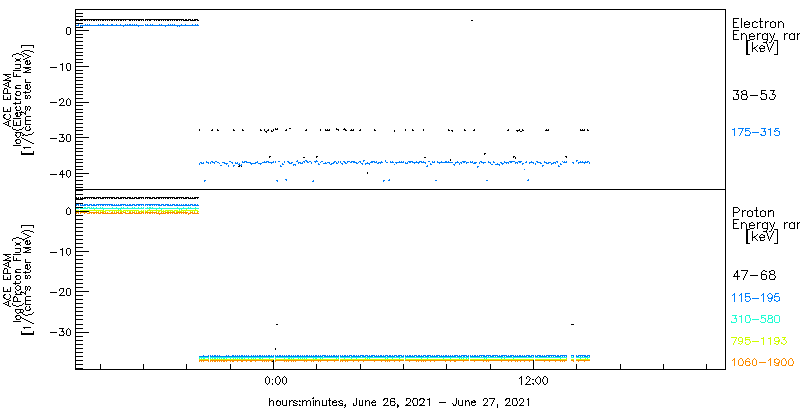
Task: Click the -10 tick label on proton plot
Action: [59, 251]
